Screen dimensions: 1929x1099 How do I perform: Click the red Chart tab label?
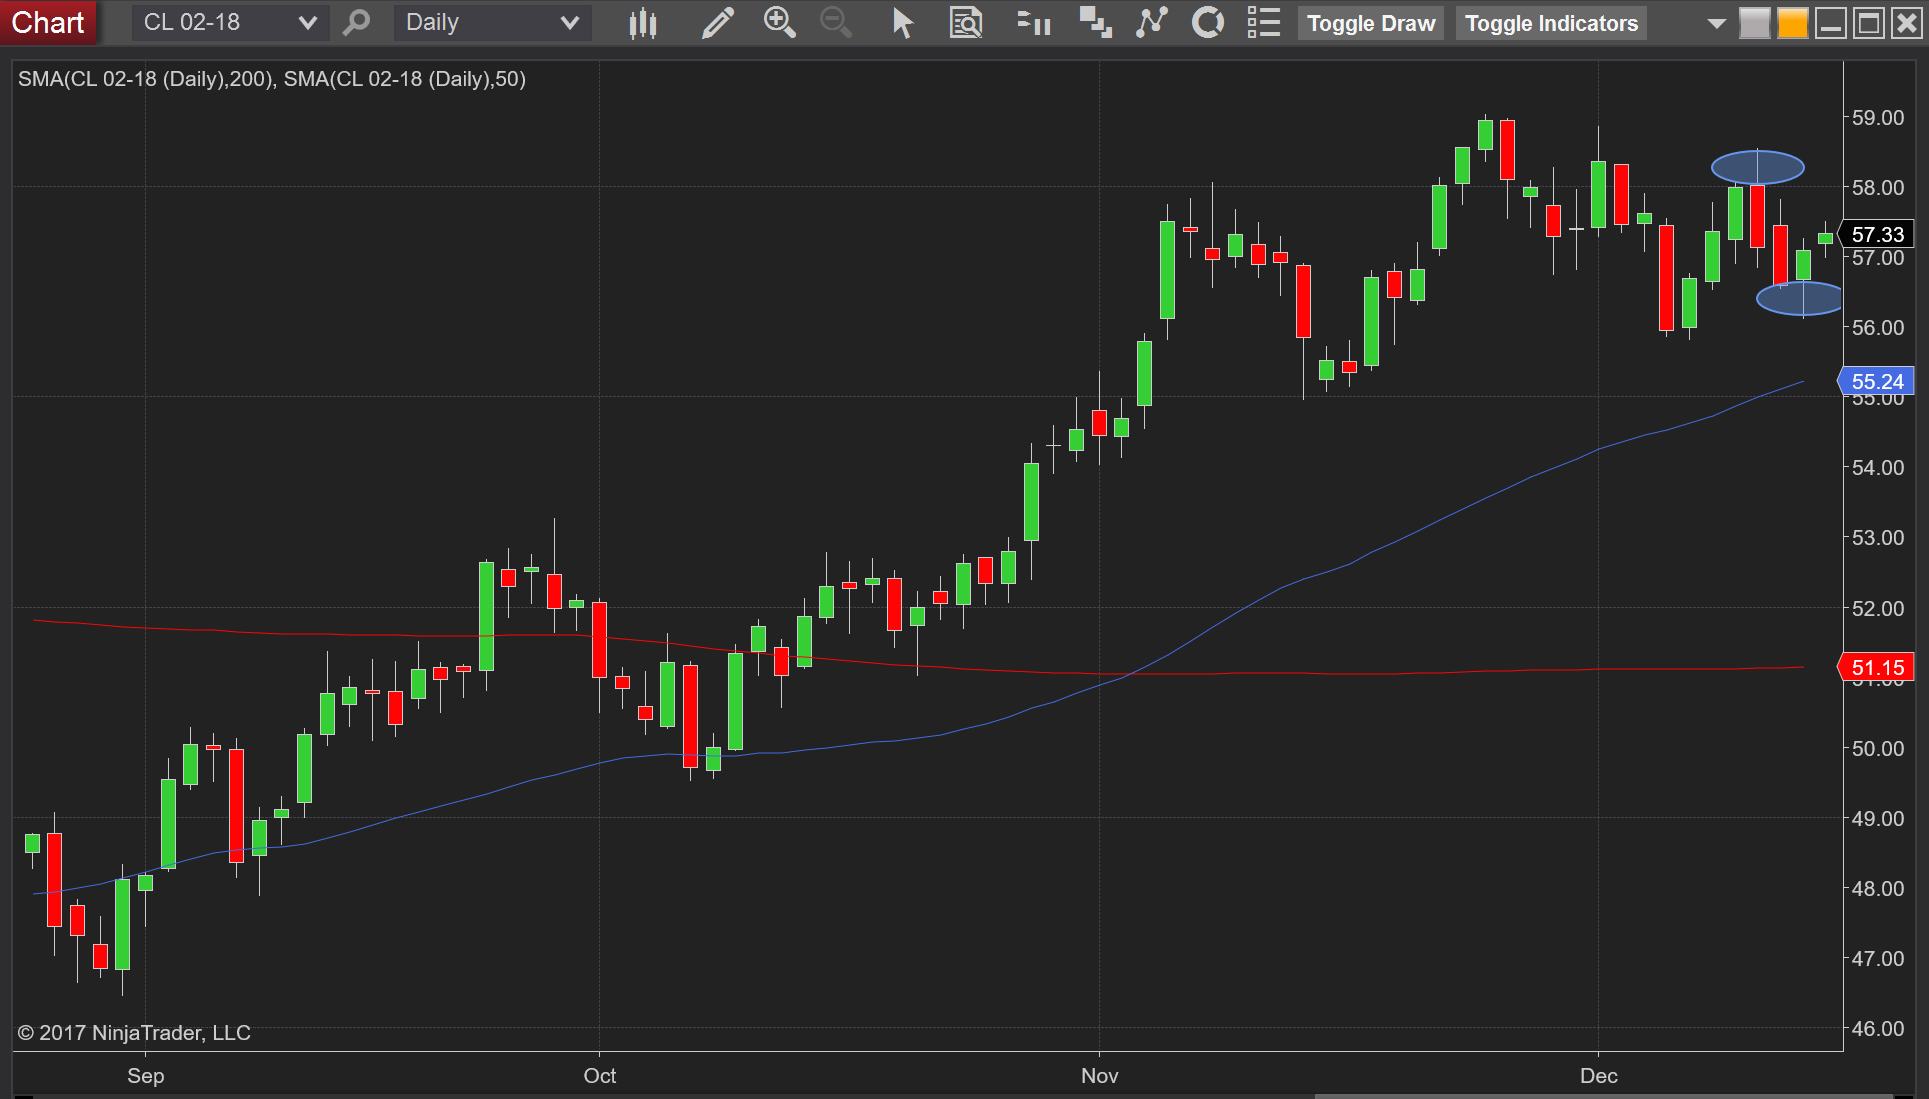(x=48, y=22)
